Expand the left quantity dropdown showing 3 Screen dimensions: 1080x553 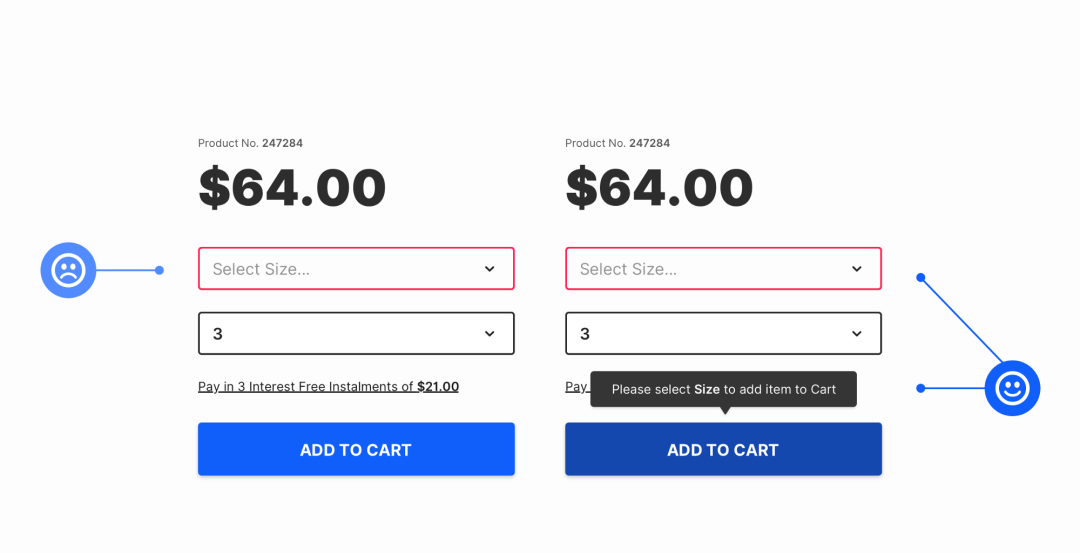(x=356, y=333)
